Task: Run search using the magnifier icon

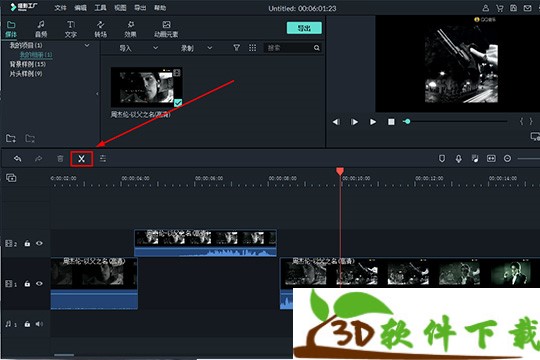Action: click(x=316, y=48)
